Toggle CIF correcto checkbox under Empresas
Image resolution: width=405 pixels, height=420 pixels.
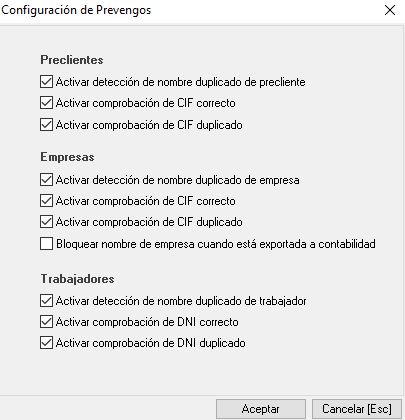pos(46,201)
